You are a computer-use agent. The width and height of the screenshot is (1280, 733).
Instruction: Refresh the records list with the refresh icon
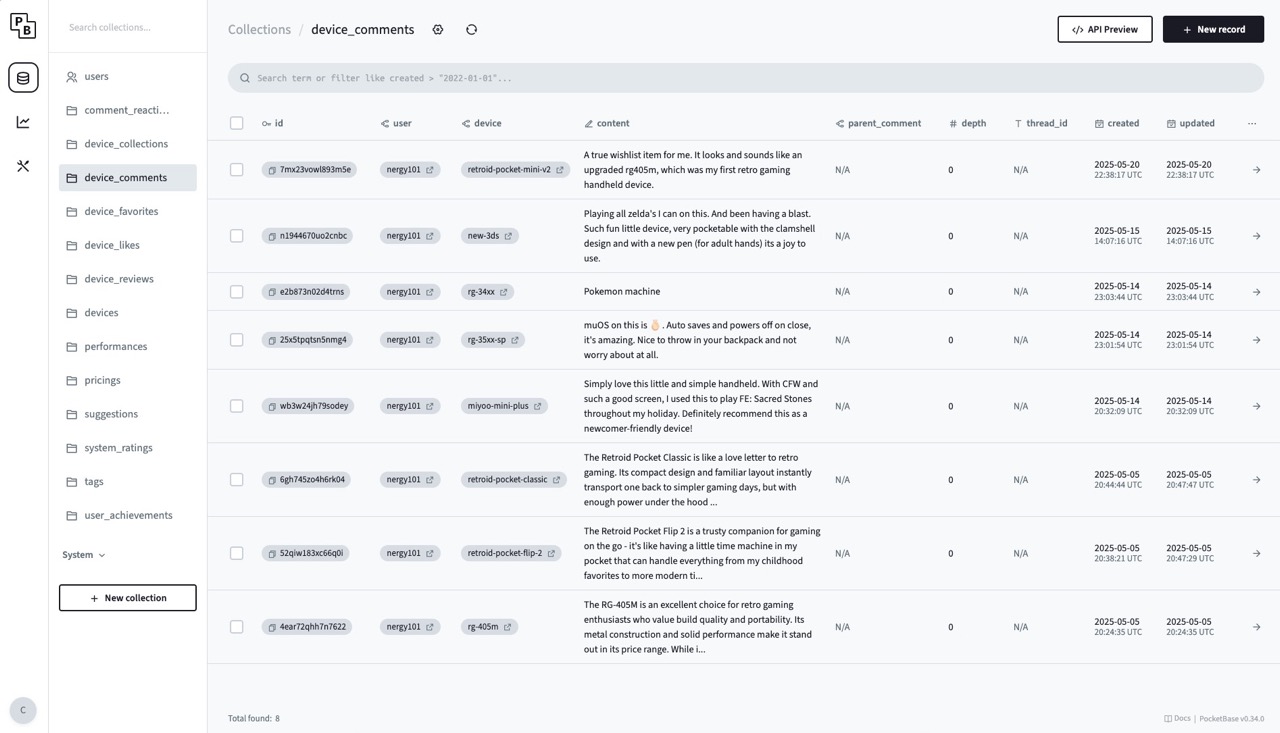point(471,29)
